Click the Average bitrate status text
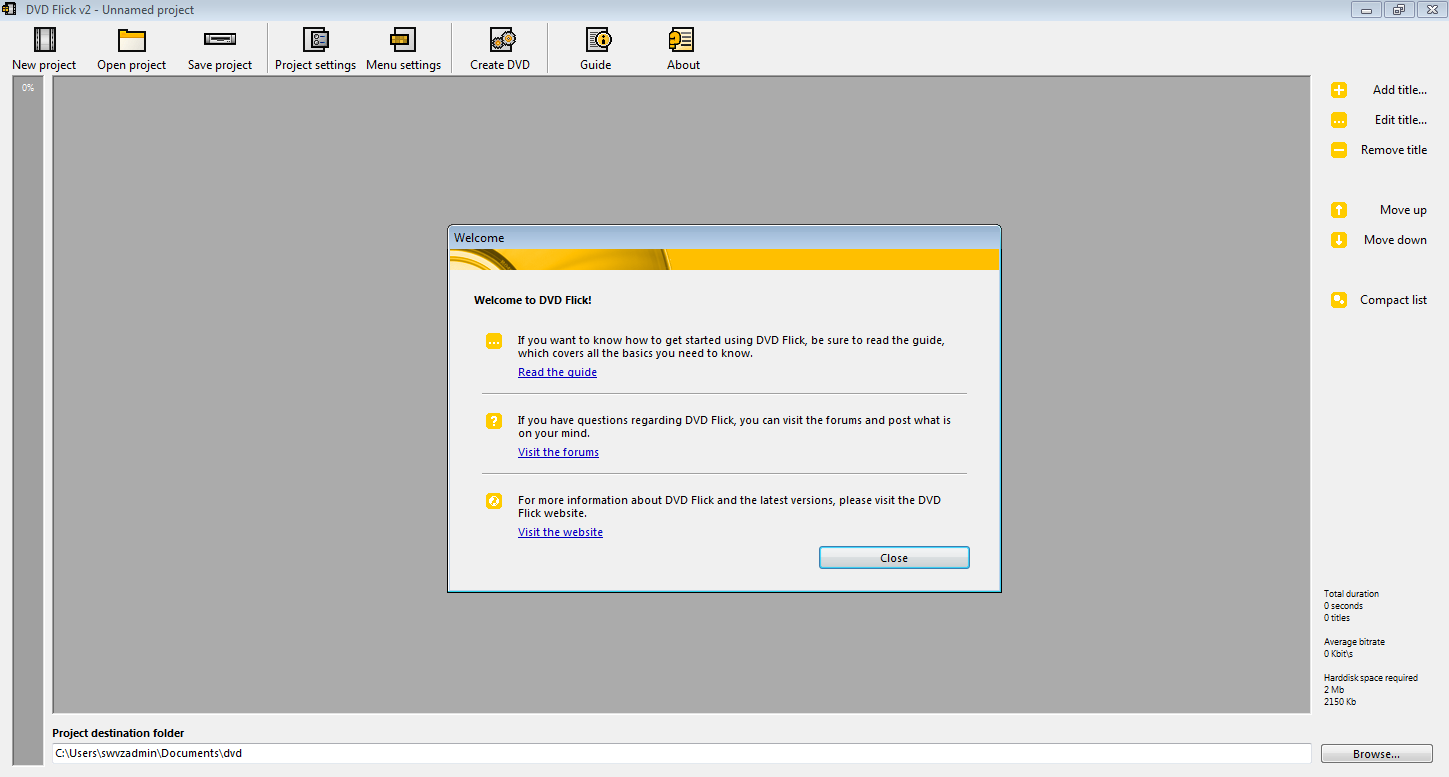 click(1354, 642)
